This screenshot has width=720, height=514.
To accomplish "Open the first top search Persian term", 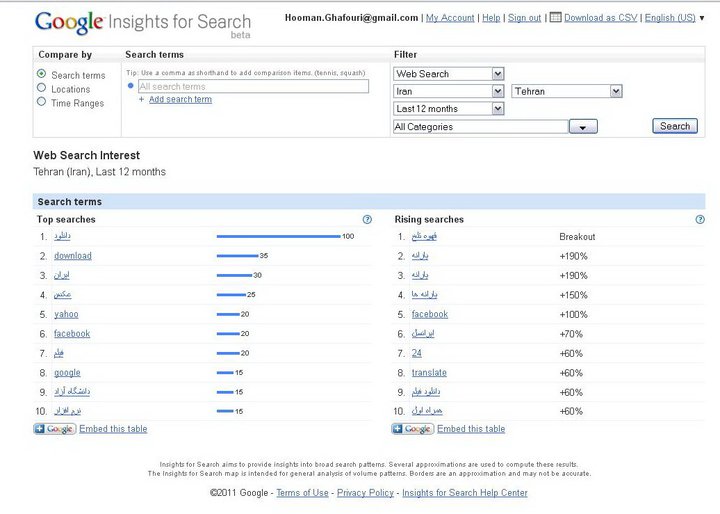I will pos(62,236).
